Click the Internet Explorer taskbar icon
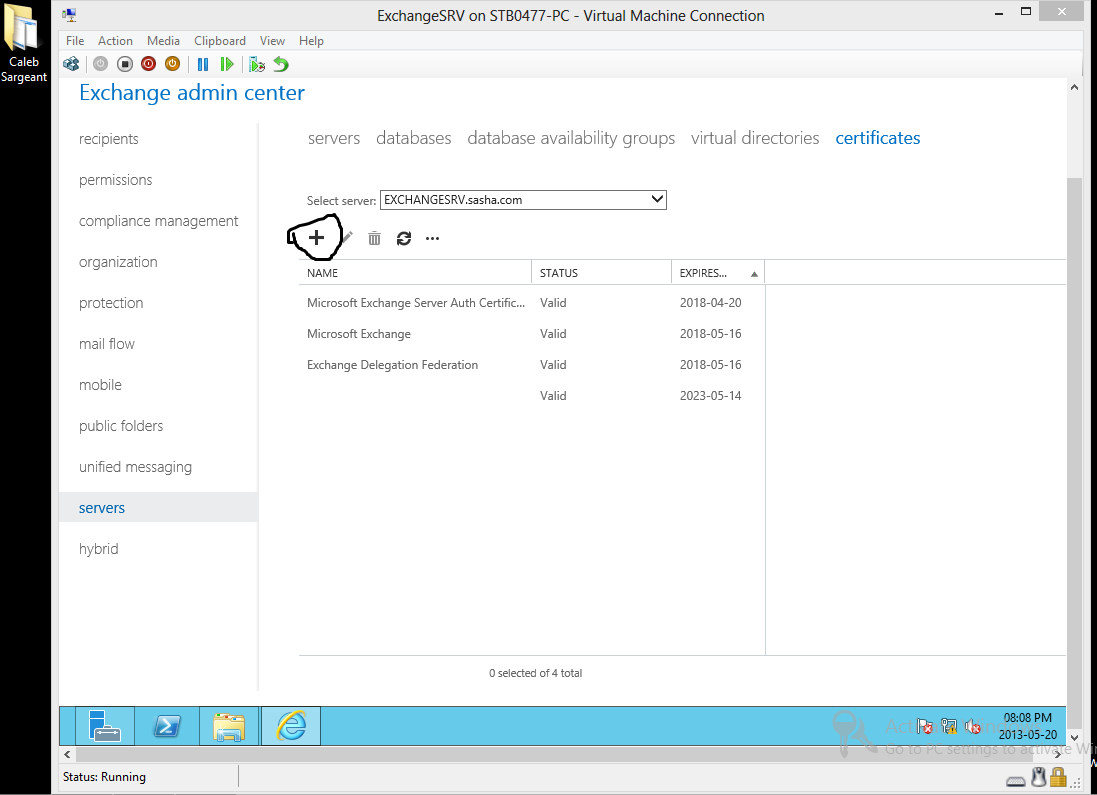The image size is (1097, 795). pyautogui.click(x=291, y=726)
